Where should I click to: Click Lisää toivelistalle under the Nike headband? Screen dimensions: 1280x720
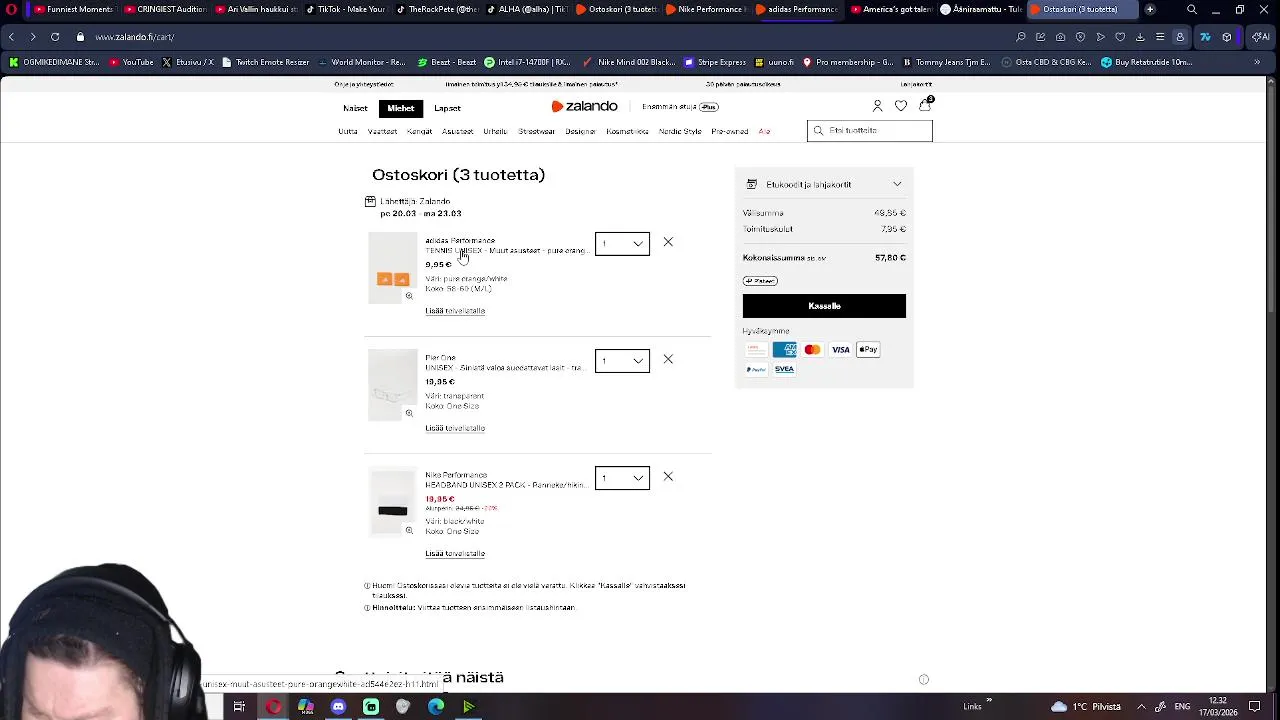(x=455, y=554)
